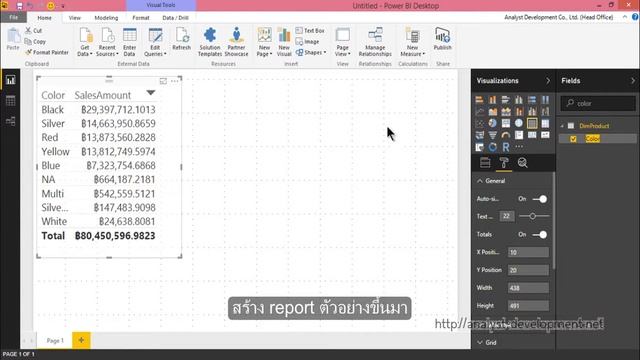Select the Table visualization icon
This screenshot has width=640, height=360.
[x=532, y=123]
